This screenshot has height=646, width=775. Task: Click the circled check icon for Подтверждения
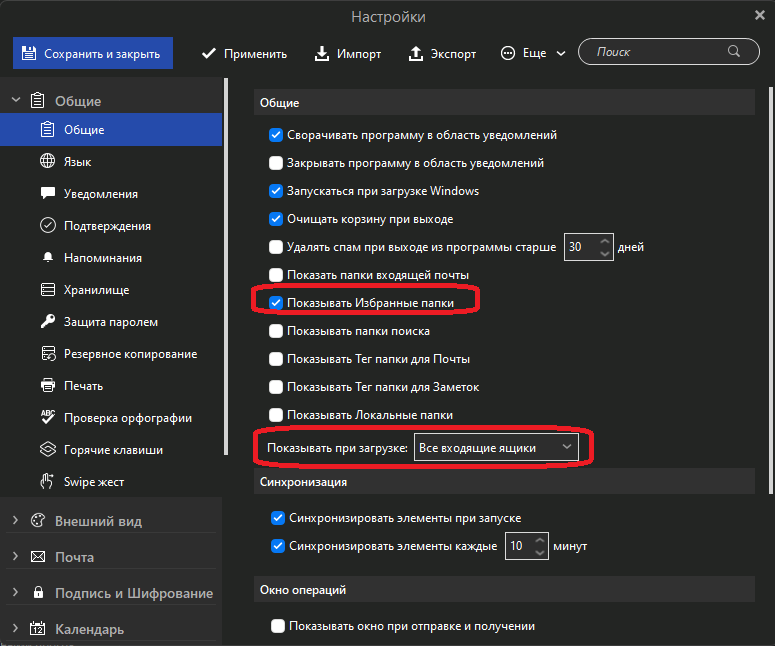(47, 225)
